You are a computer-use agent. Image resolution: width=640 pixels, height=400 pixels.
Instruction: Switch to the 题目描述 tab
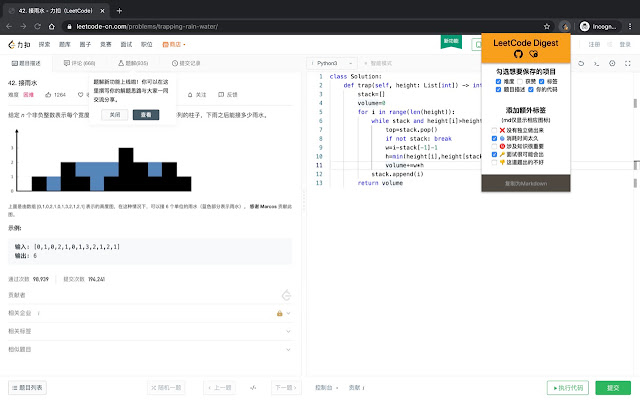pos(26,63)
